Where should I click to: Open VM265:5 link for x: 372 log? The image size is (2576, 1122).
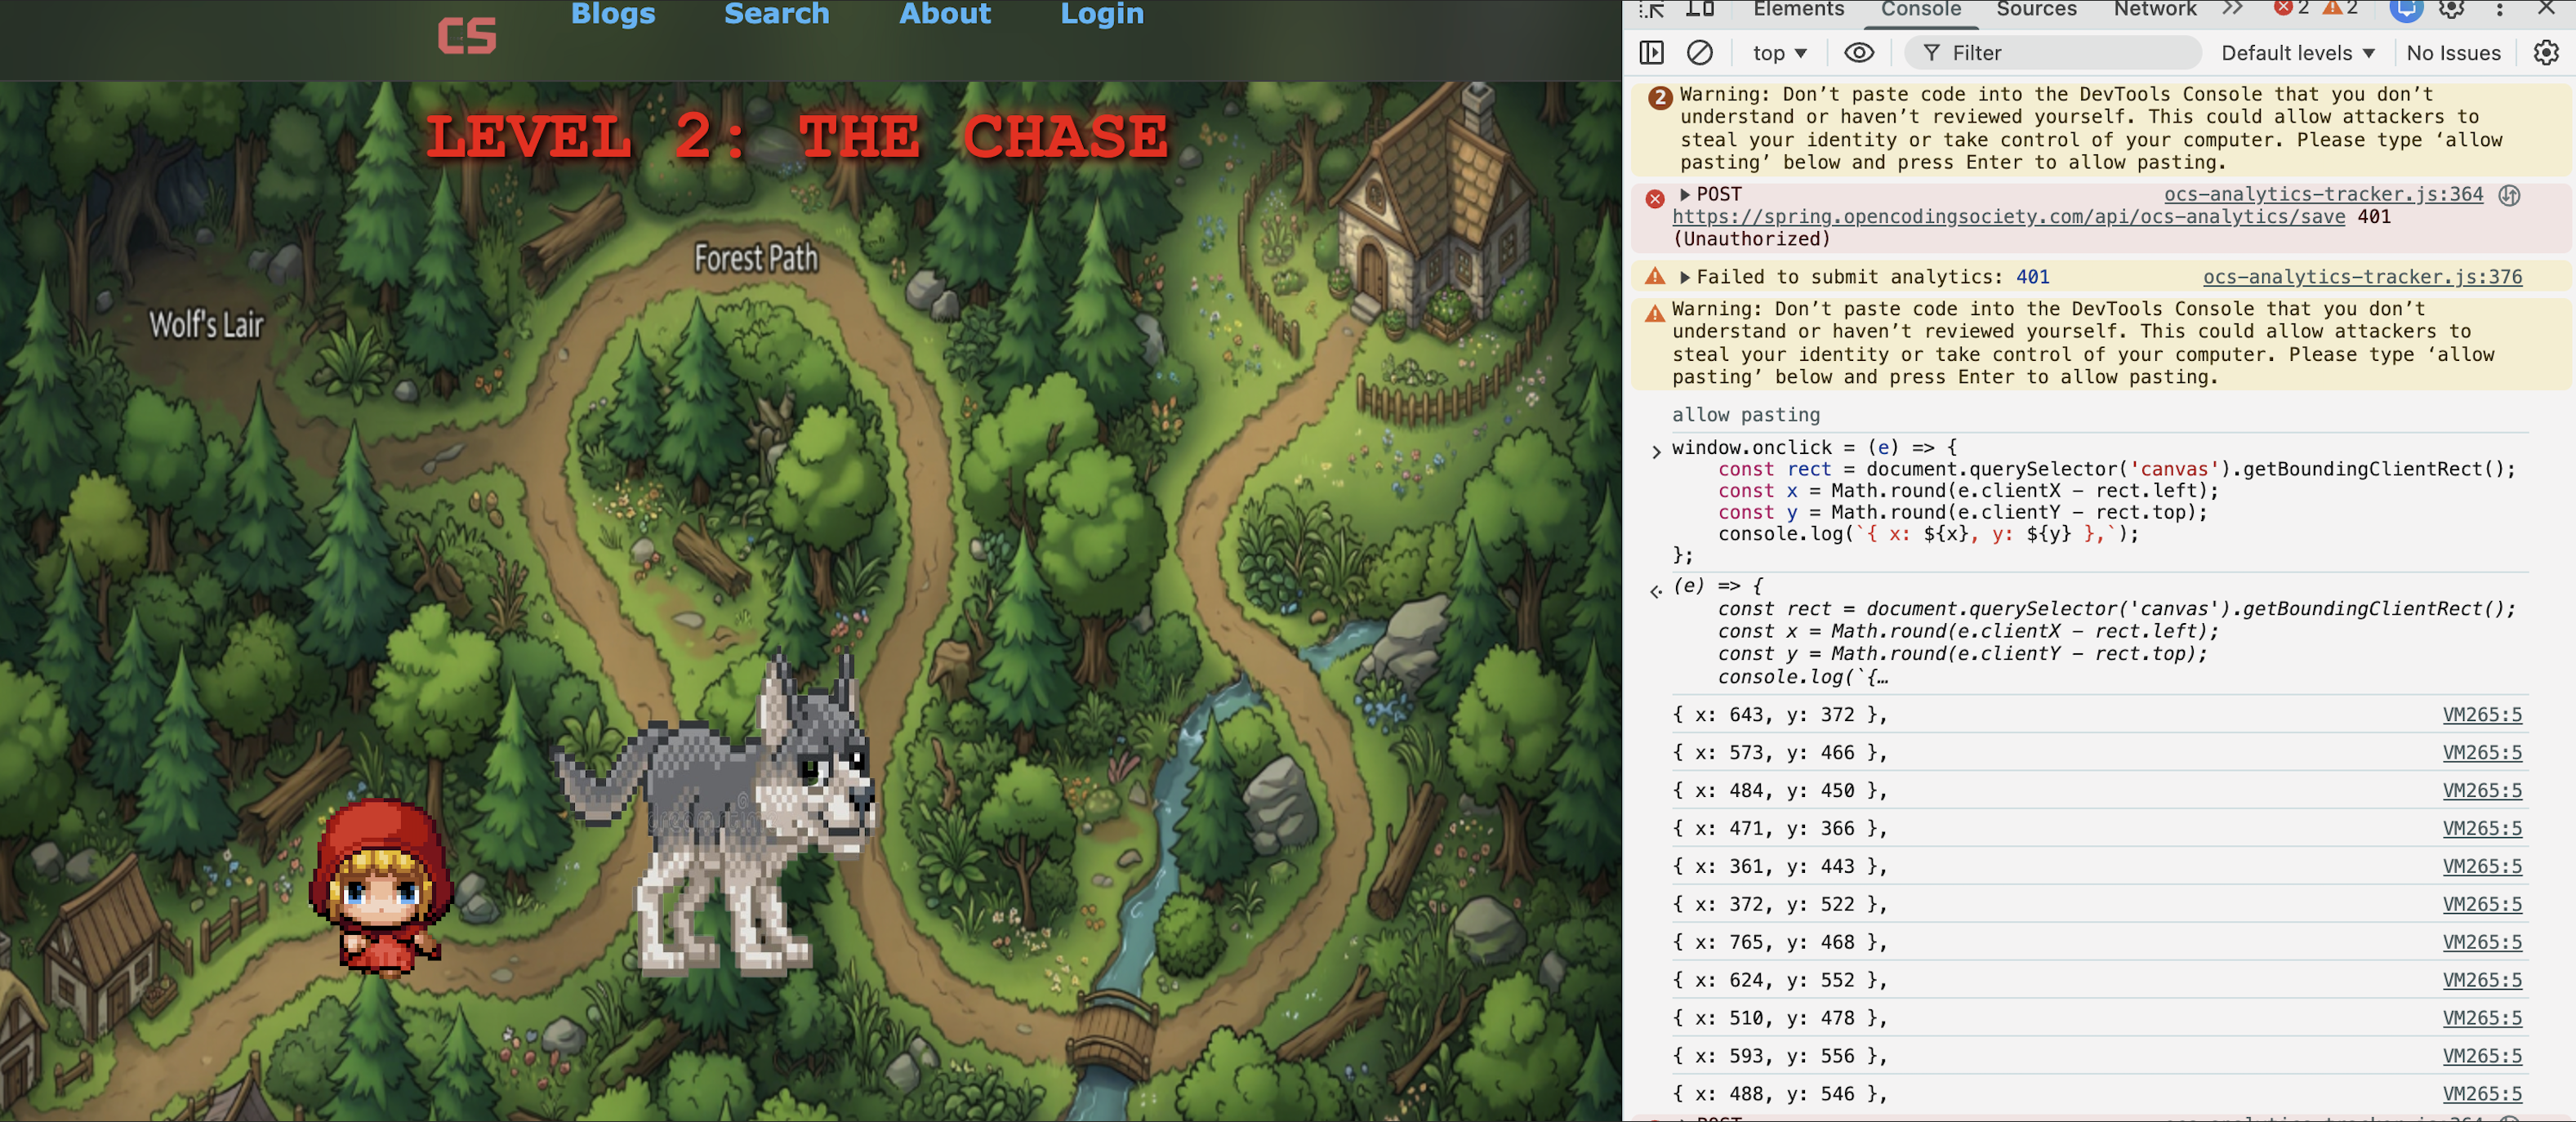click(2482, 905)
